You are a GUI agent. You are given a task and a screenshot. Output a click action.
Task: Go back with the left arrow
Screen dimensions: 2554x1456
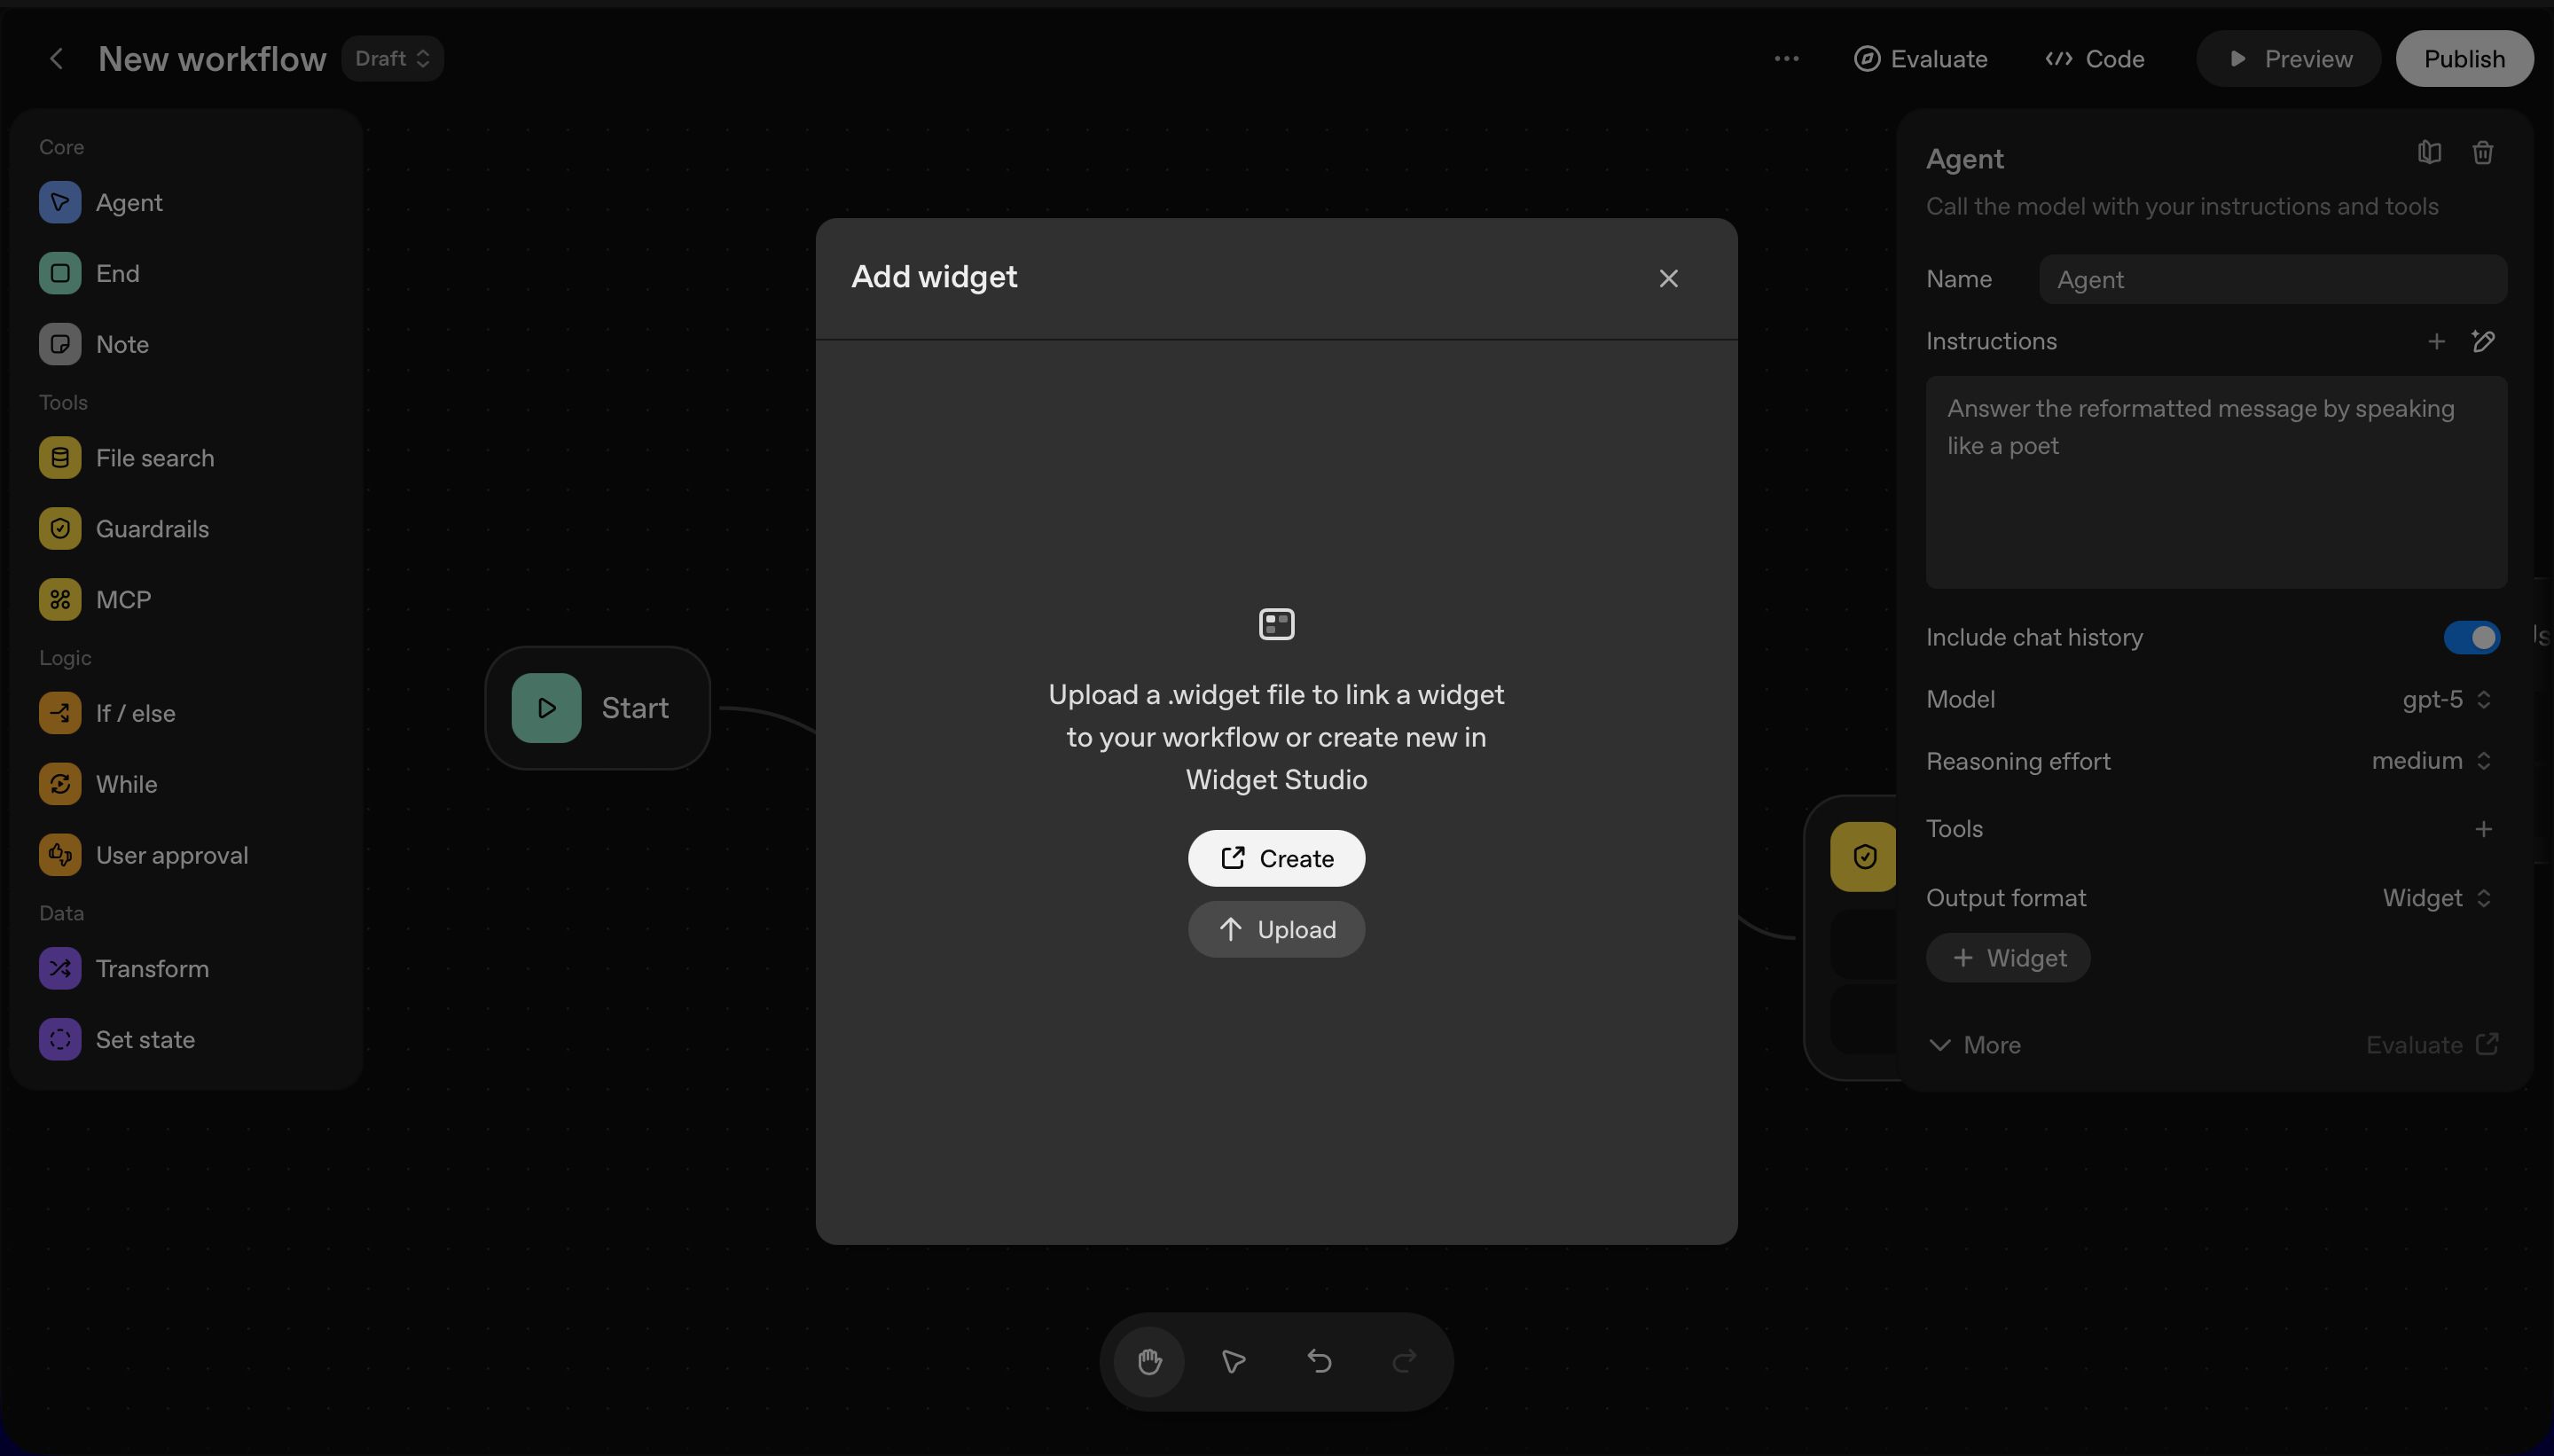[x=57, y=59]
